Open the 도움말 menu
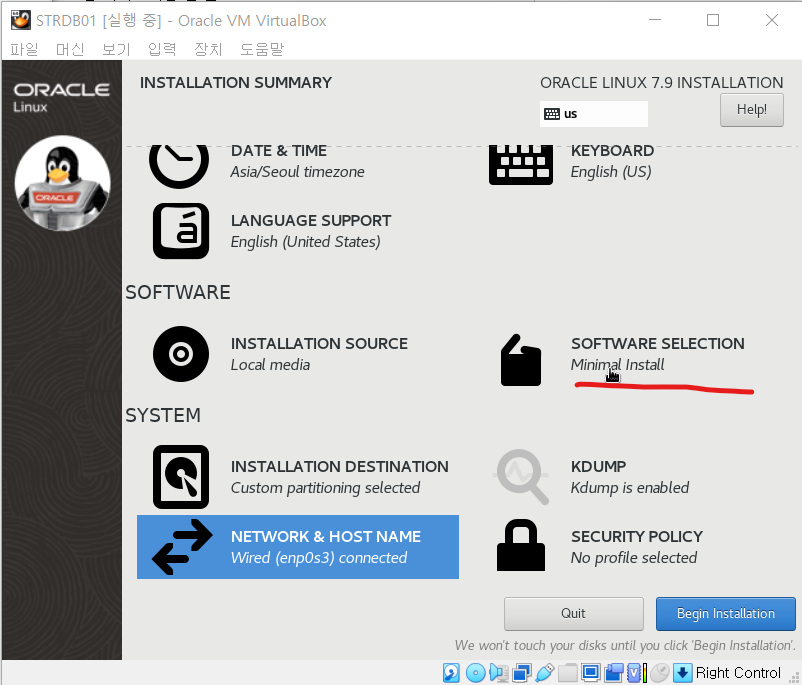 [x=262, y=49]
